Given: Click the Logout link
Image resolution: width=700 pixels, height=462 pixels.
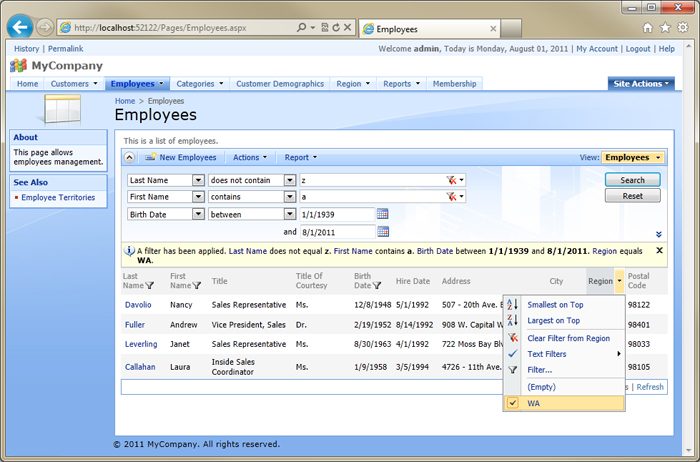Looking at the screenshot, I should [x=638, y=49].
